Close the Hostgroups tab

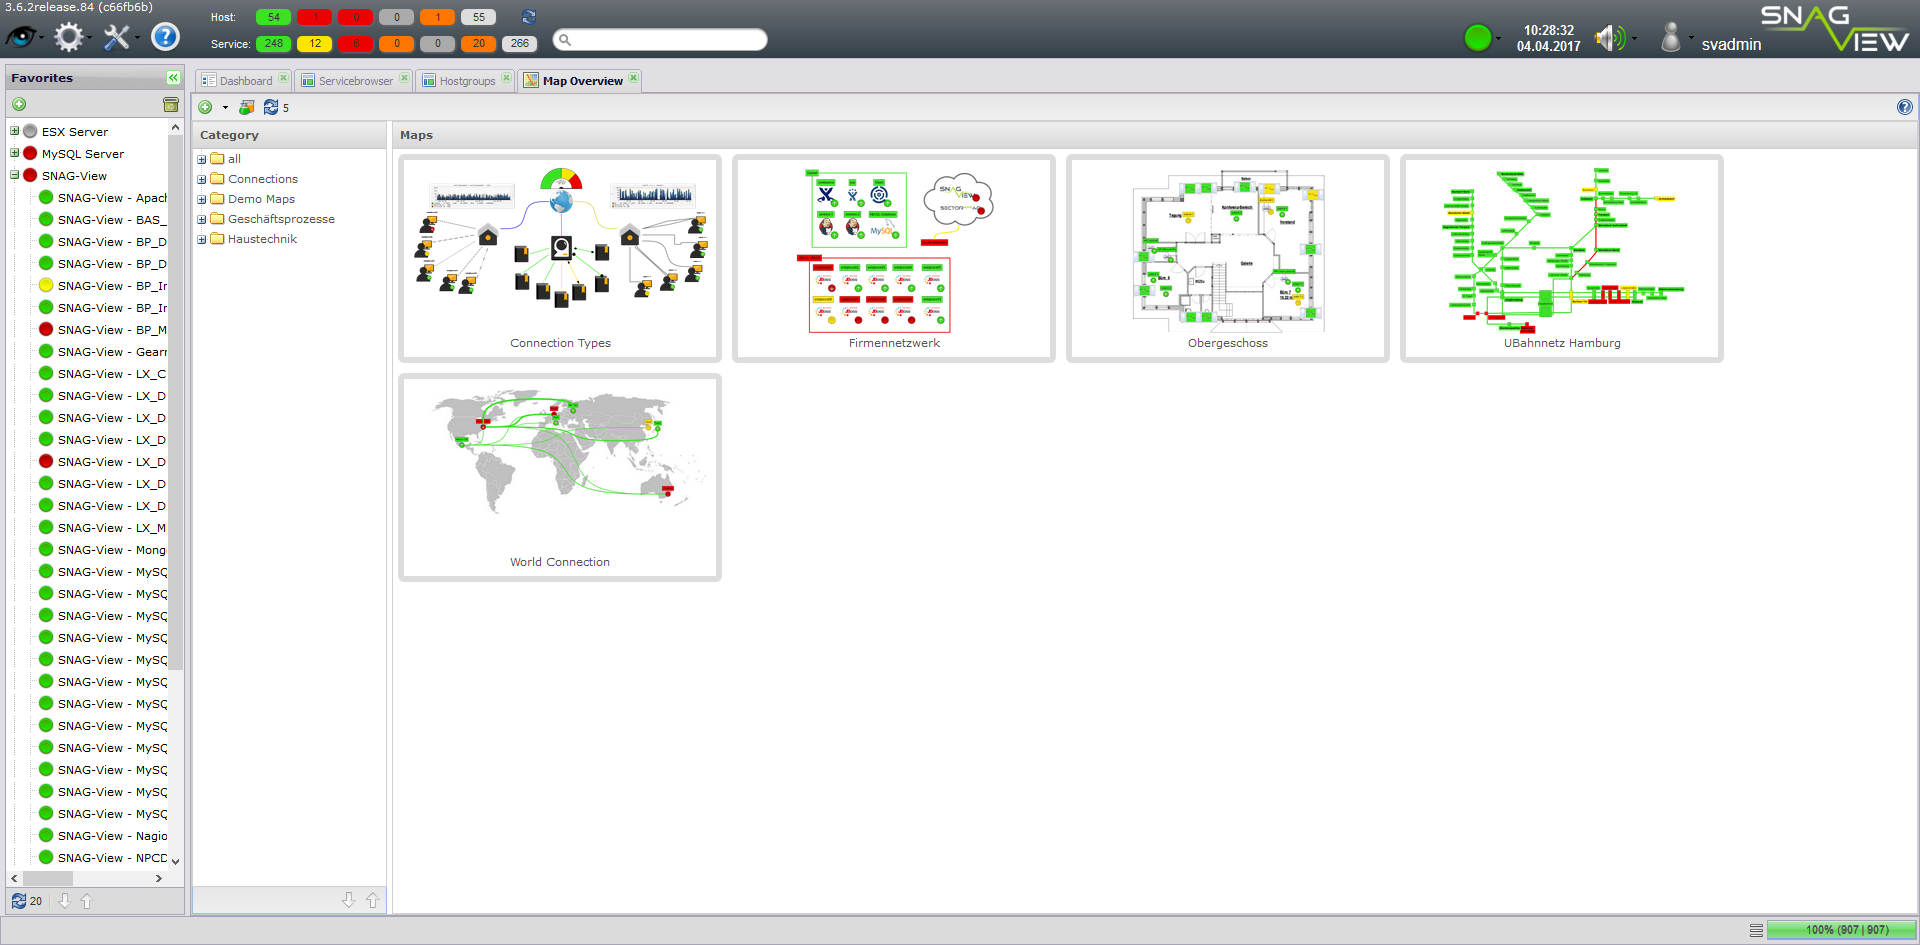(506, 78)
